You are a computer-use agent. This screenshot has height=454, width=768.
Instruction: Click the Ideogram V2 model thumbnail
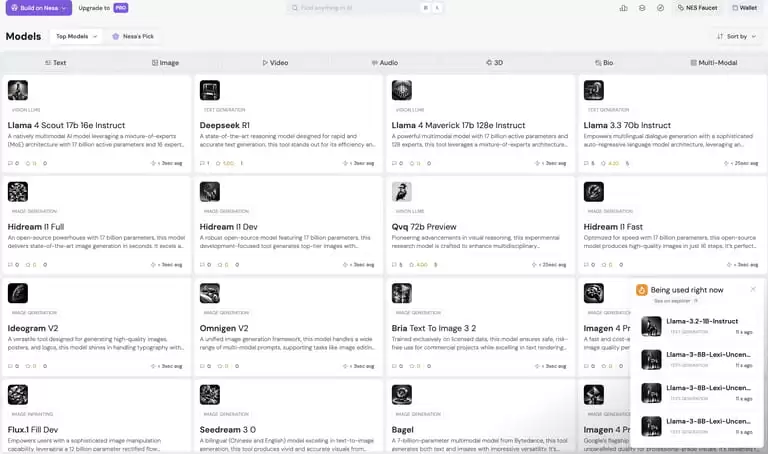[x=18, y=293]
